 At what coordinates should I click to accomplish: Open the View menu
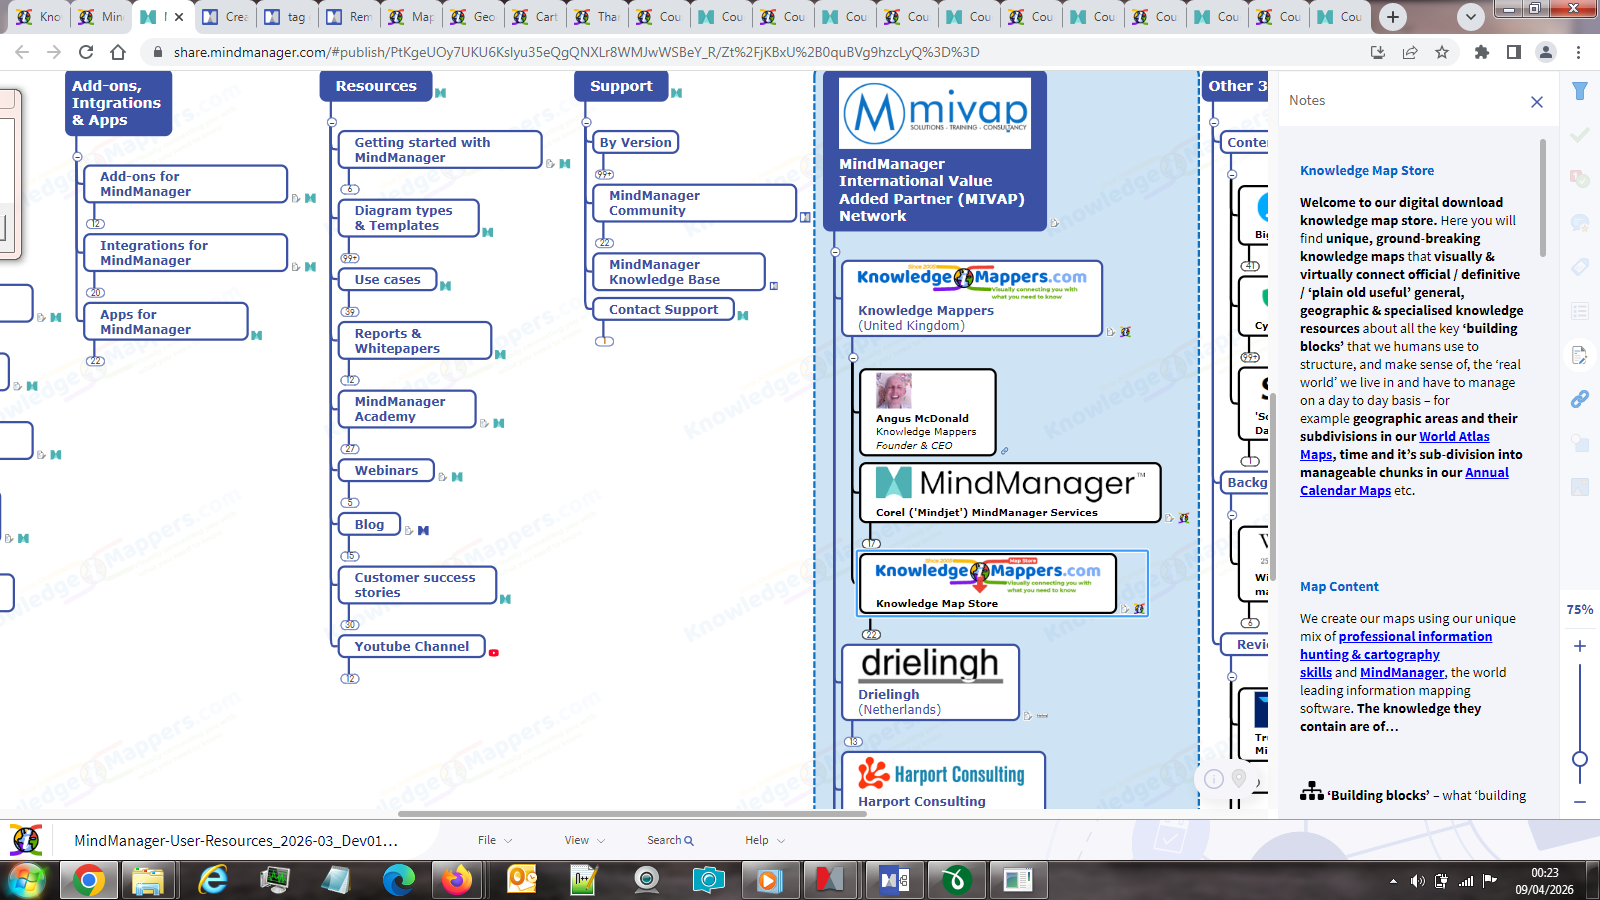(x=584, y=840)
